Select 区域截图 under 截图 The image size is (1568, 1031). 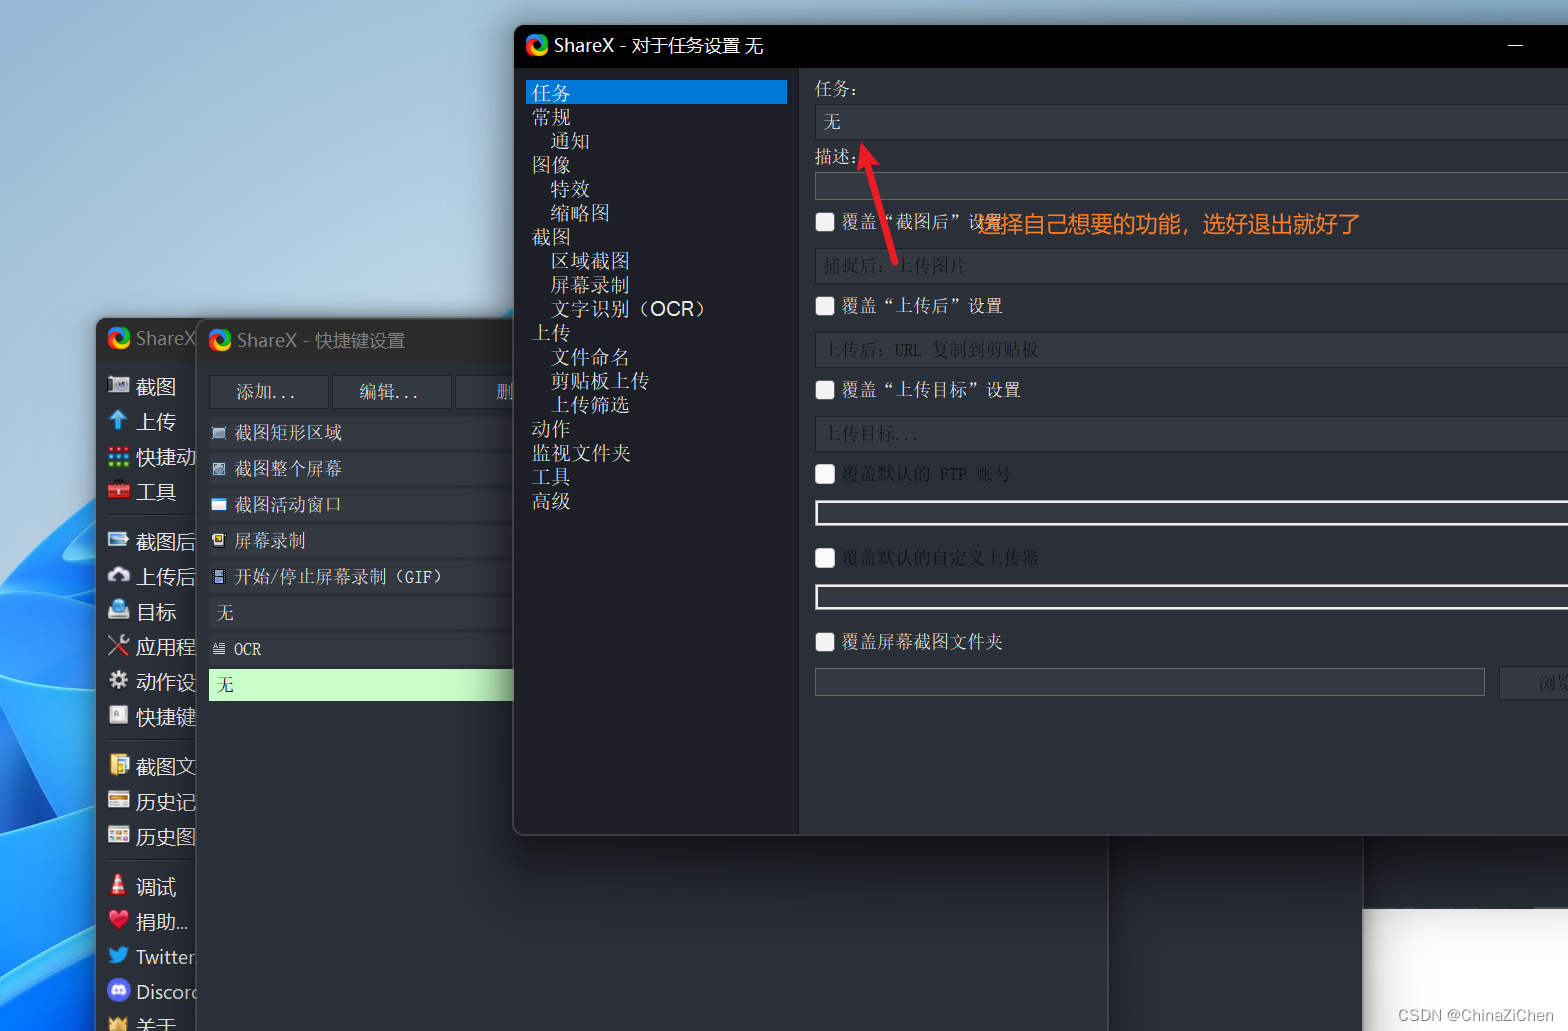590,261
